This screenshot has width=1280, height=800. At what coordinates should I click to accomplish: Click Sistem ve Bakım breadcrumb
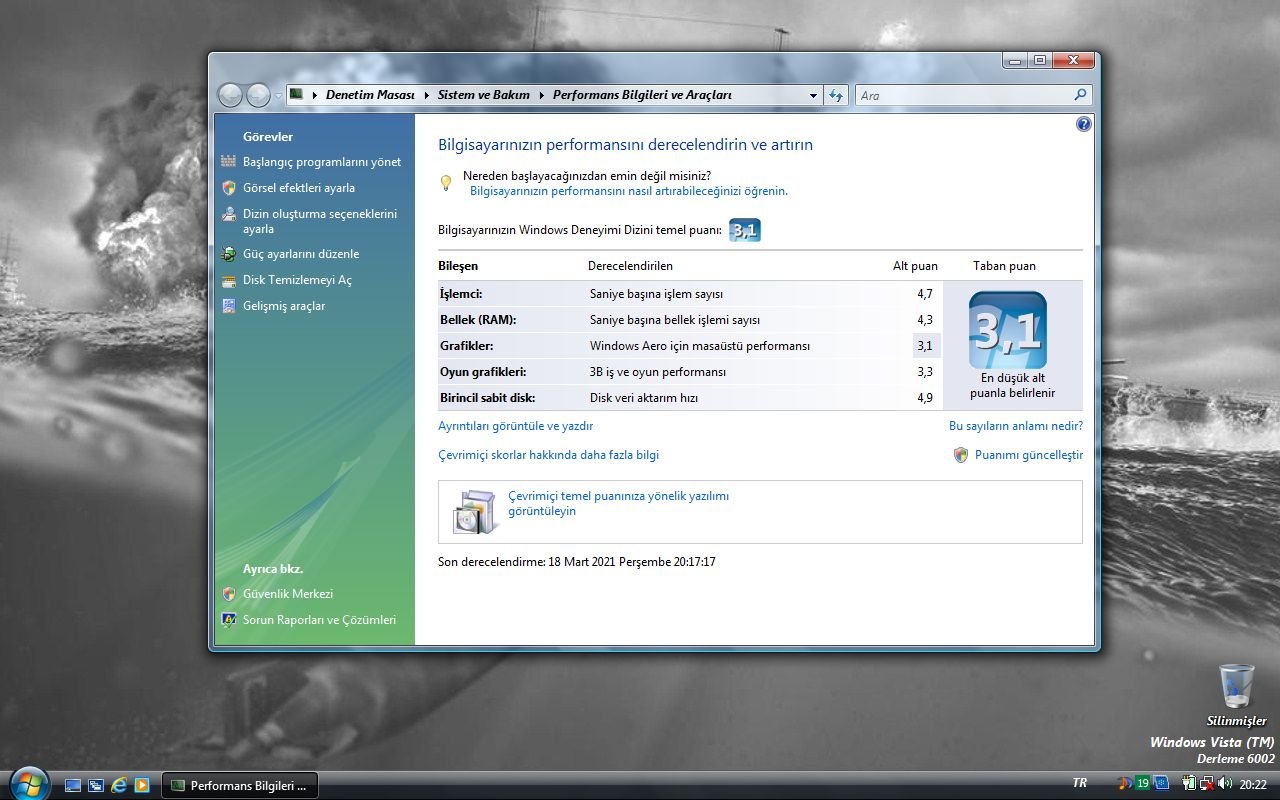(x=484, y=95)
